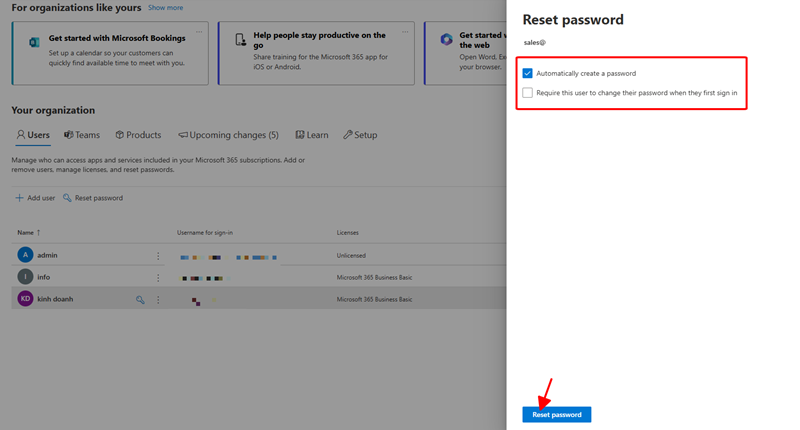Click the Microsoft Bookings card icon

tap(34, 42)
